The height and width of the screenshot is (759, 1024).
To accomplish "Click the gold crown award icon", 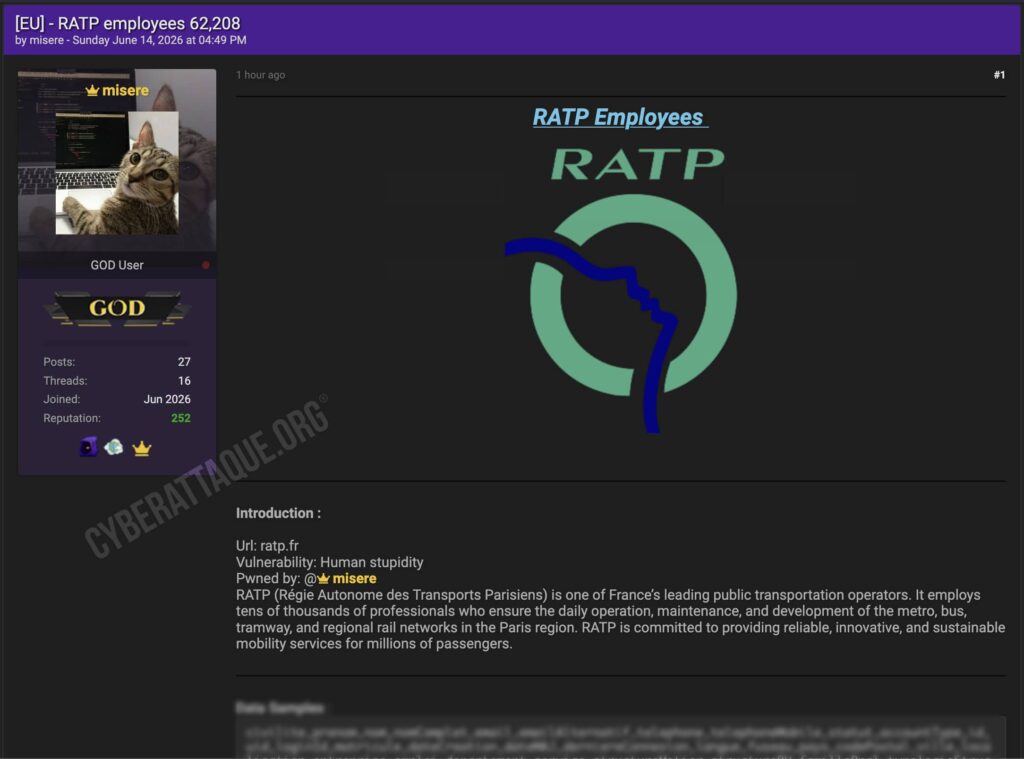I will [x=142, y=448].
